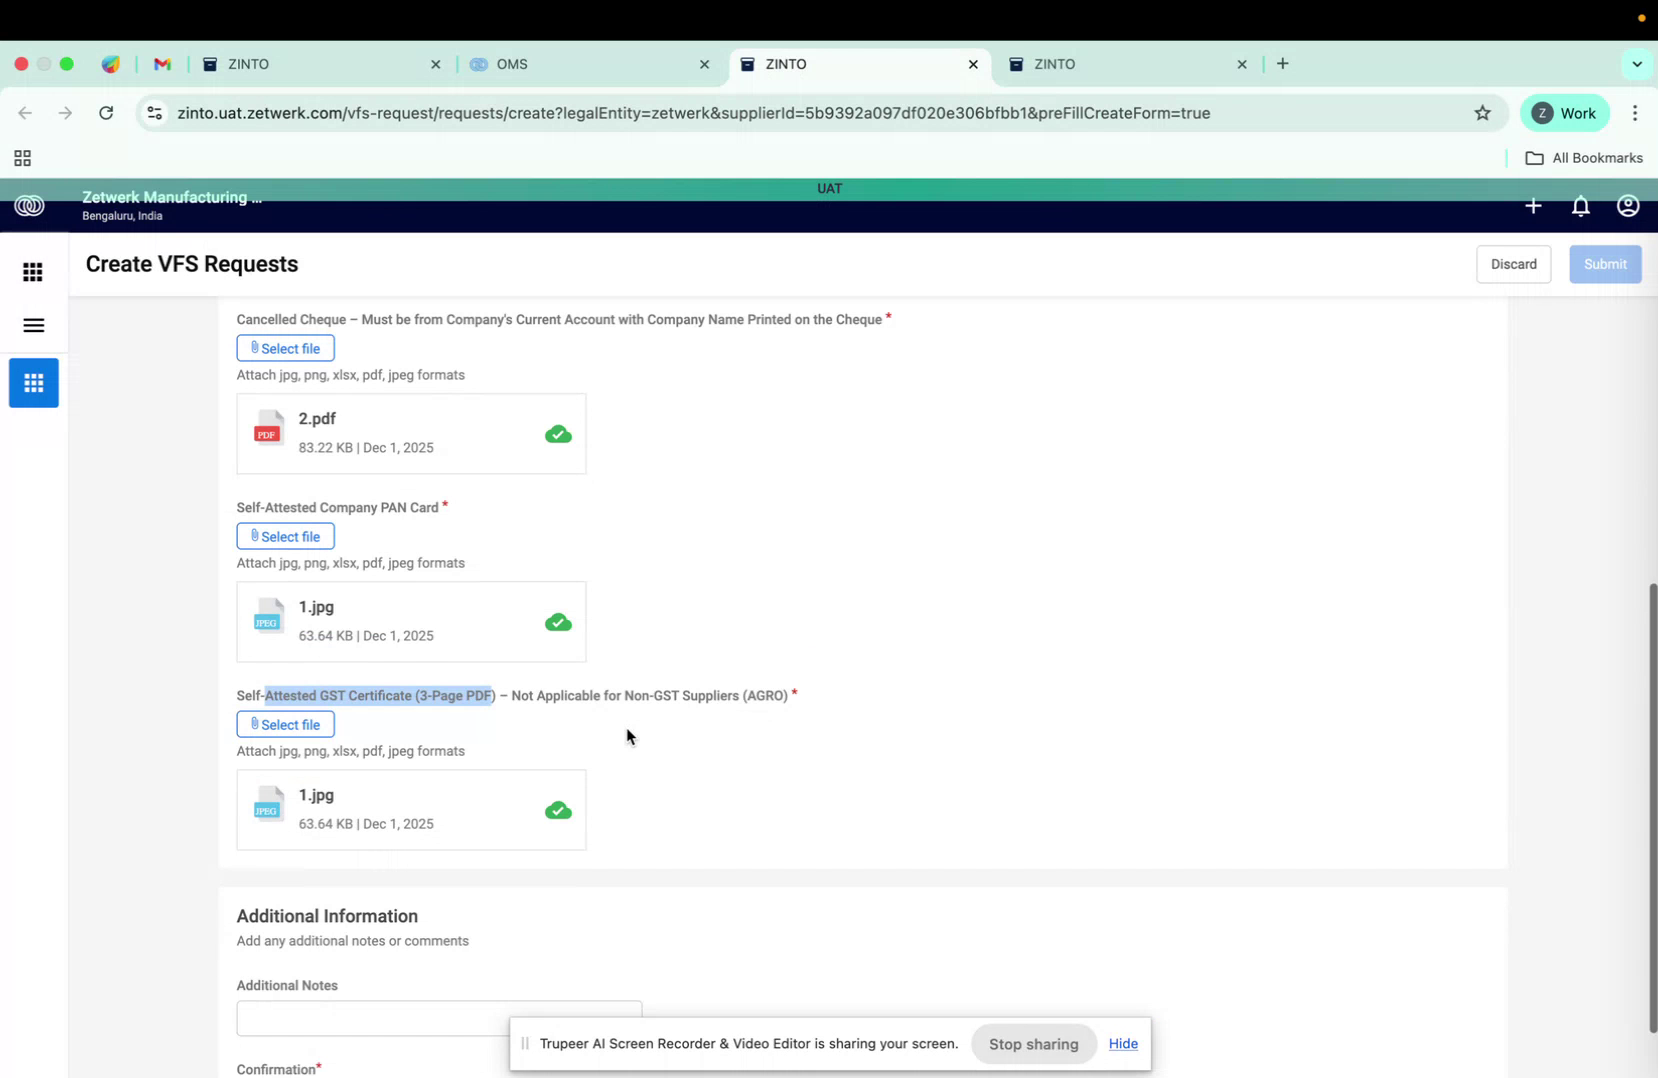Open the plus (create new) icon in header

click(x=1533, y=206)
